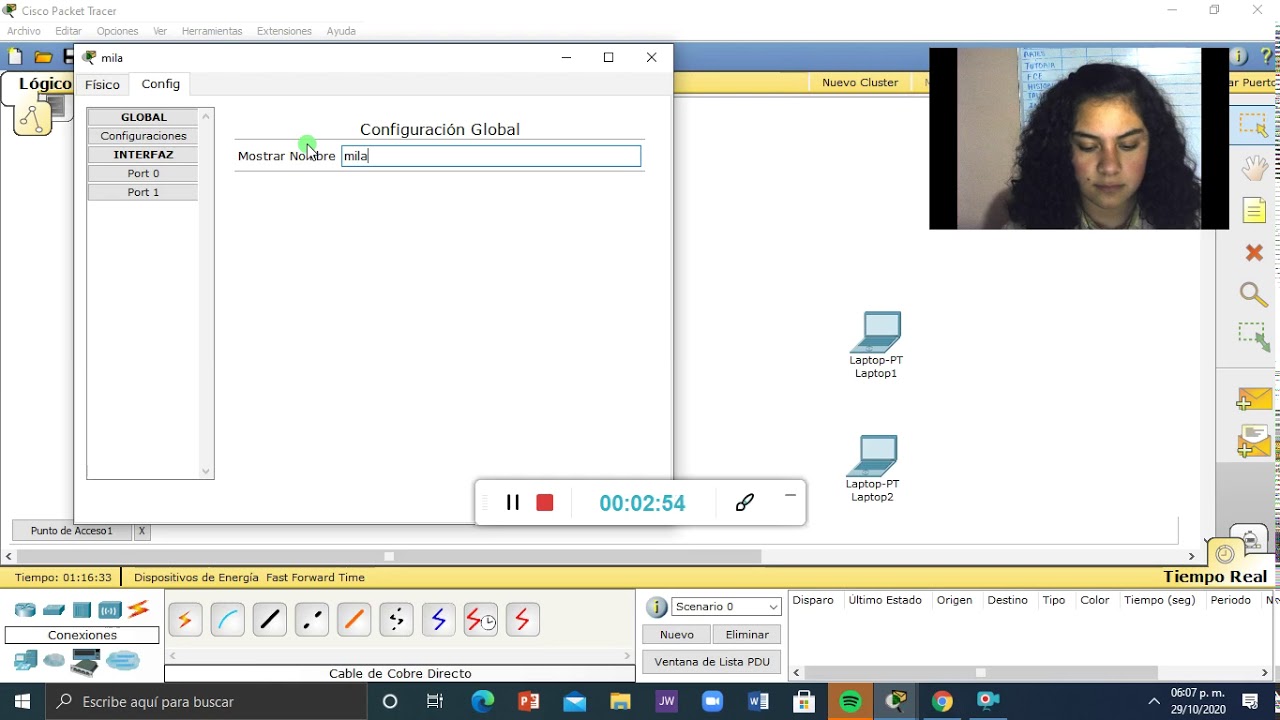Open the Editar menu
1280x720 pixels.
(x=68, y=31)
